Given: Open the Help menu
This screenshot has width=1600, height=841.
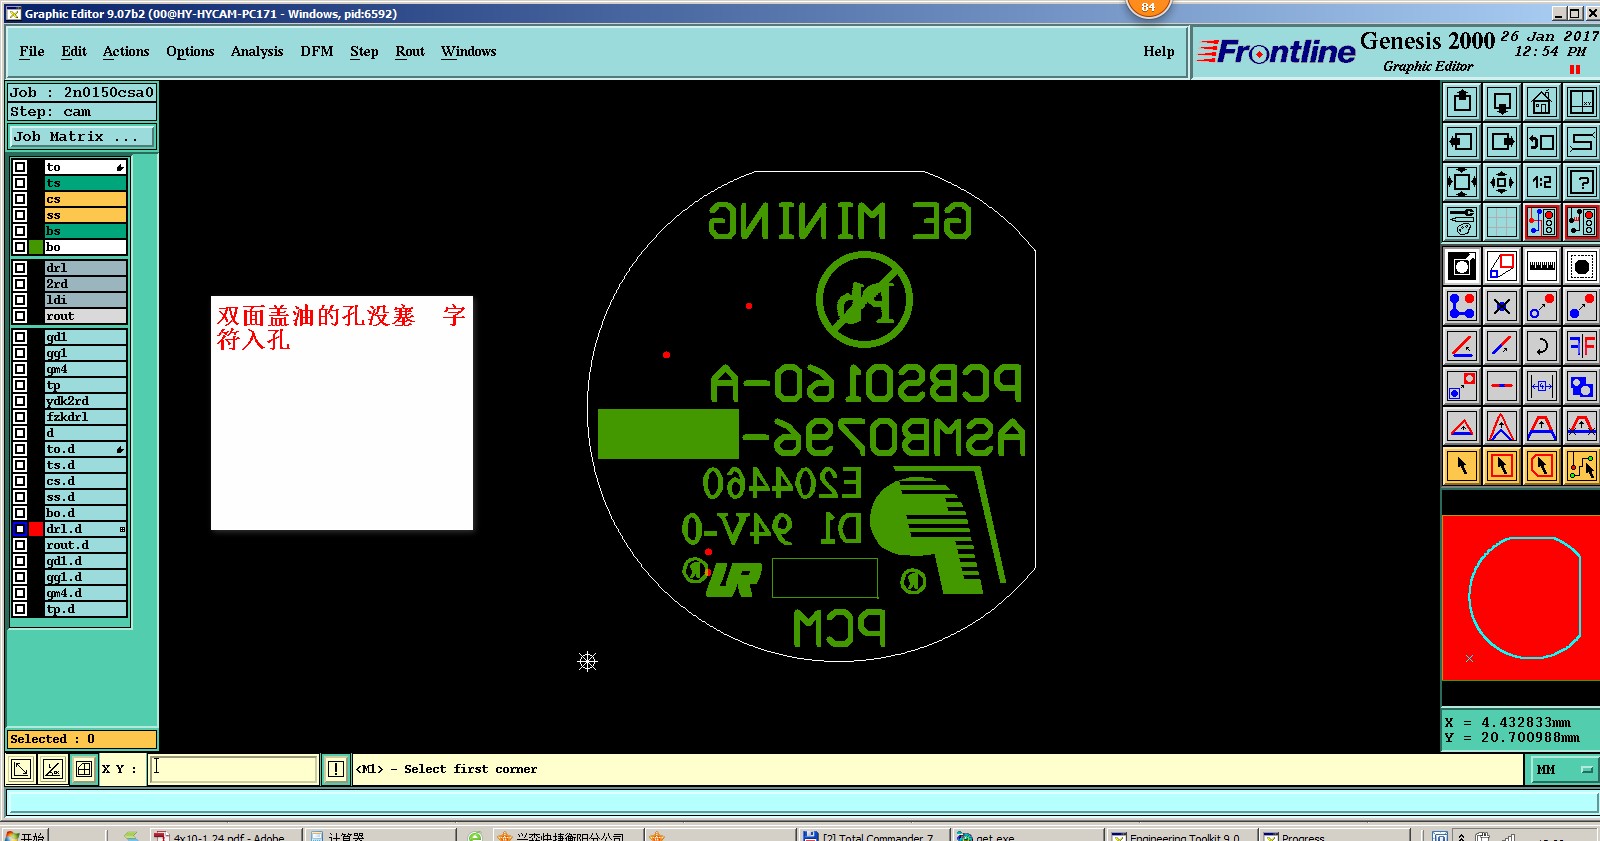Looking at the screenshot, I should coord(1159,51).
